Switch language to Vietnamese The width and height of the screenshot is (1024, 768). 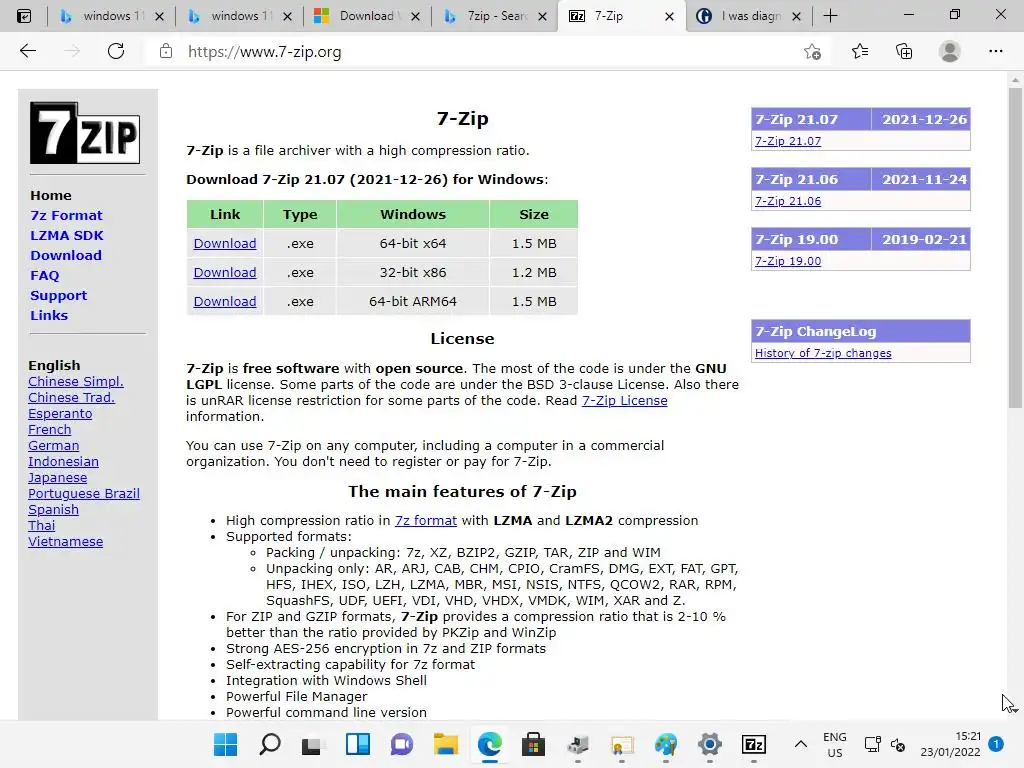65,541
